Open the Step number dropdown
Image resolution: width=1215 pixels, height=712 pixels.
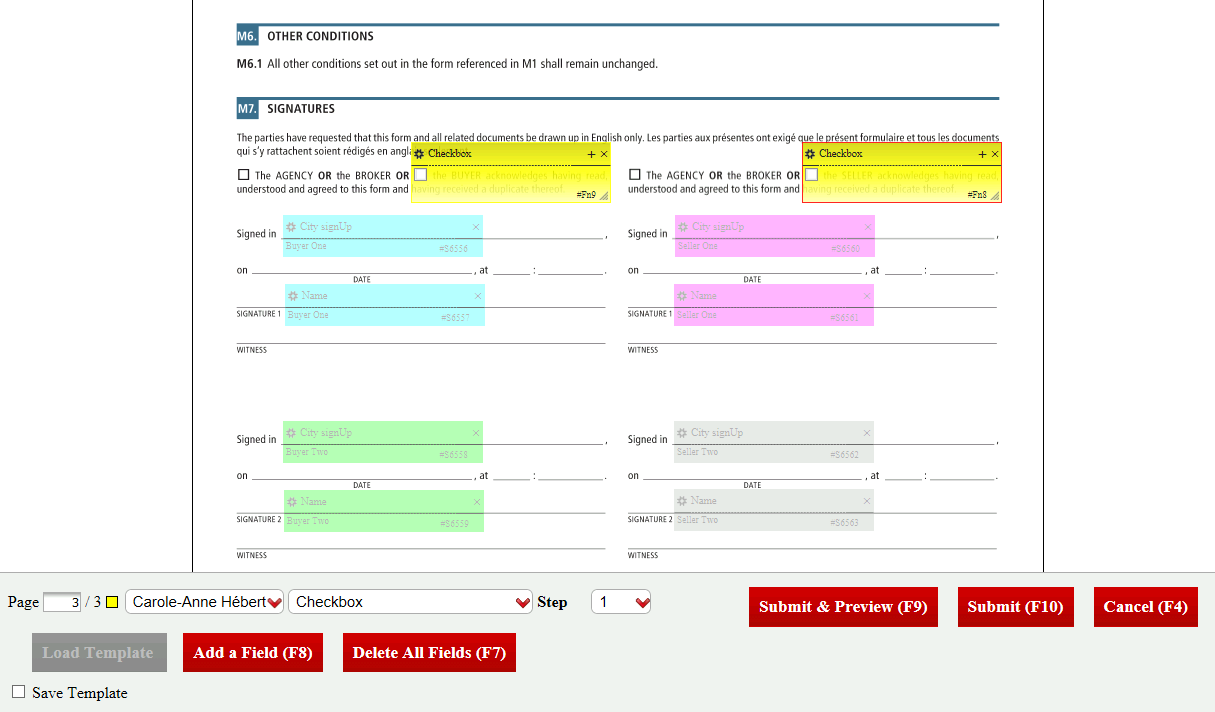(621, 602)
